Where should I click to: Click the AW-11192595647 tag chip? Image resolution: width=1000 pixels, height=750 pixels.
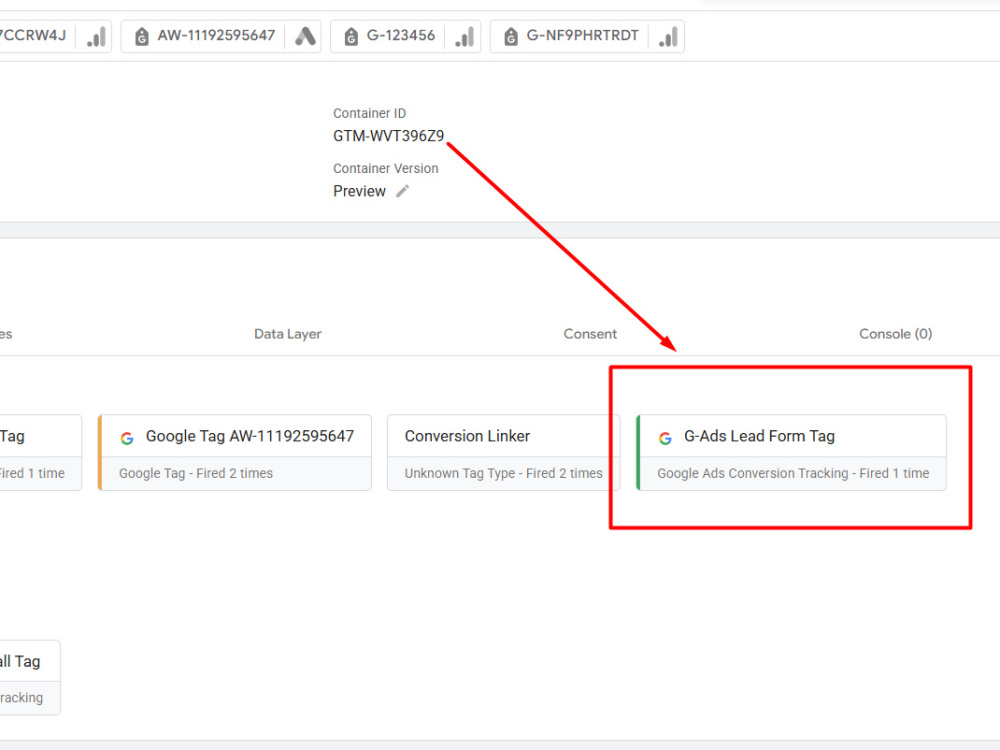pyautogui.click(x=221, y=36)
